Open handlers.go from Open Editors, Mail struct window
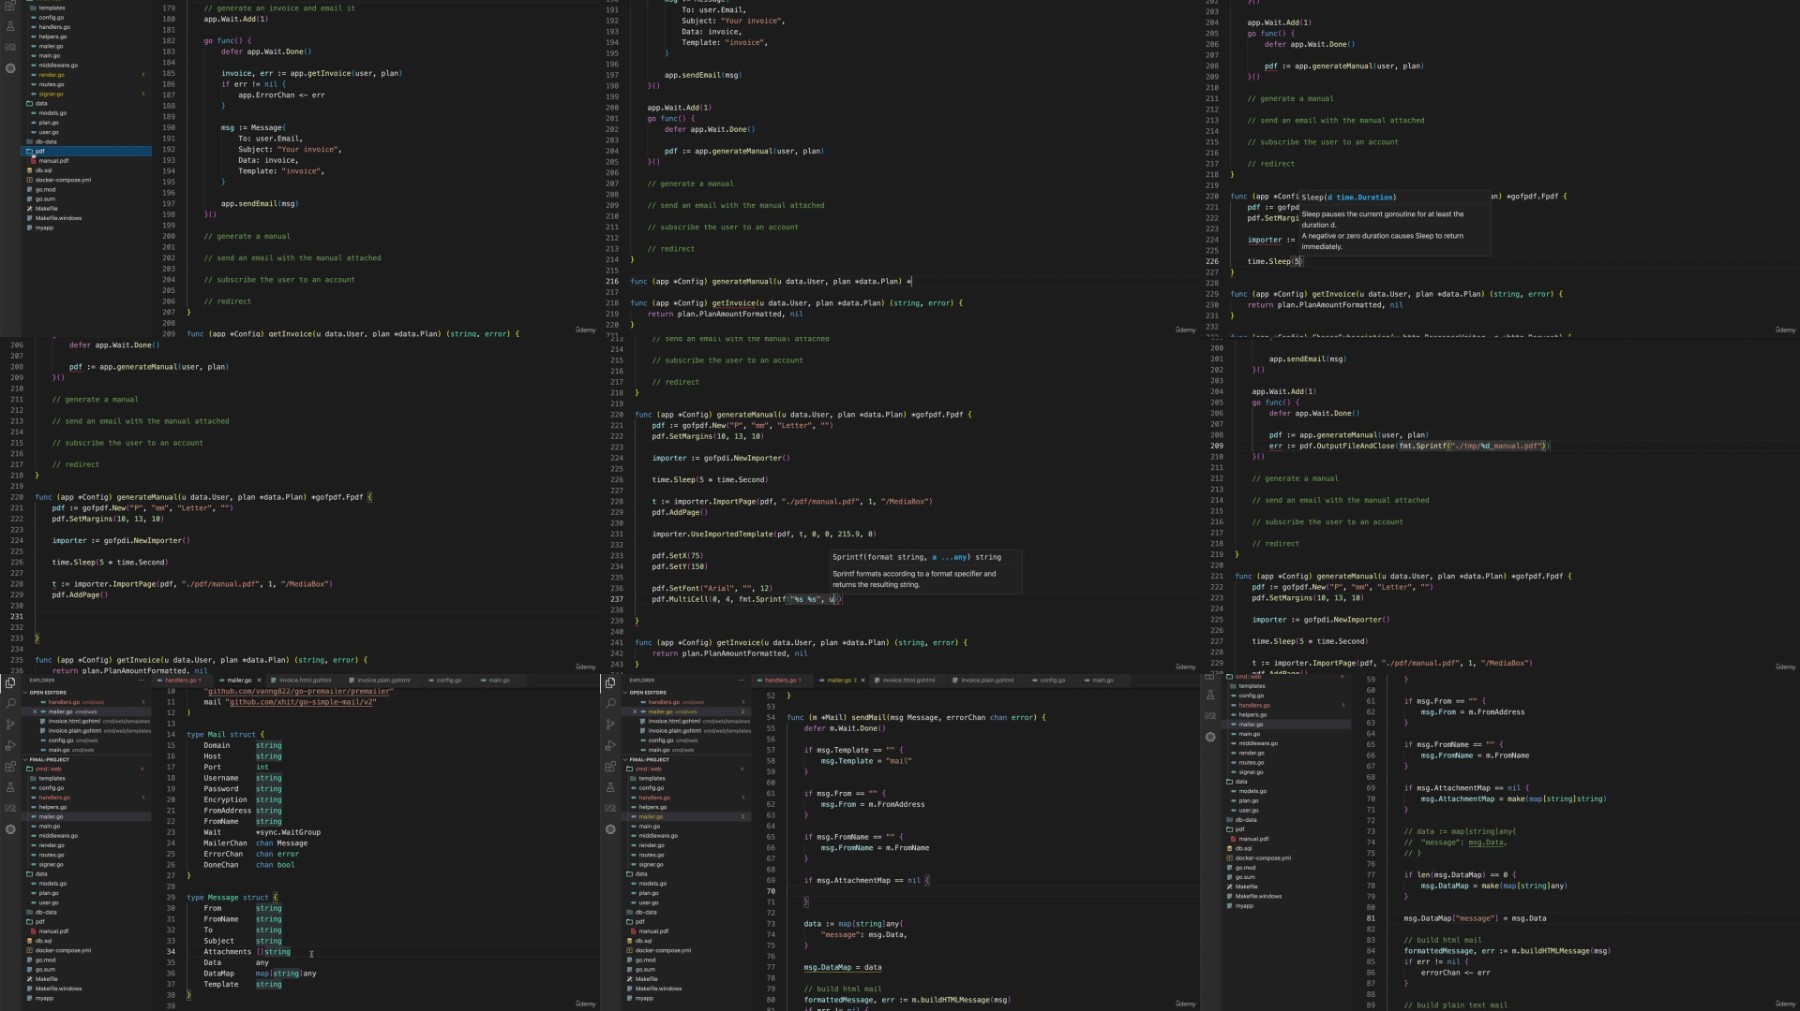Image resolution: width=1800 pixels, height=1011 pixels. [72, 702]
